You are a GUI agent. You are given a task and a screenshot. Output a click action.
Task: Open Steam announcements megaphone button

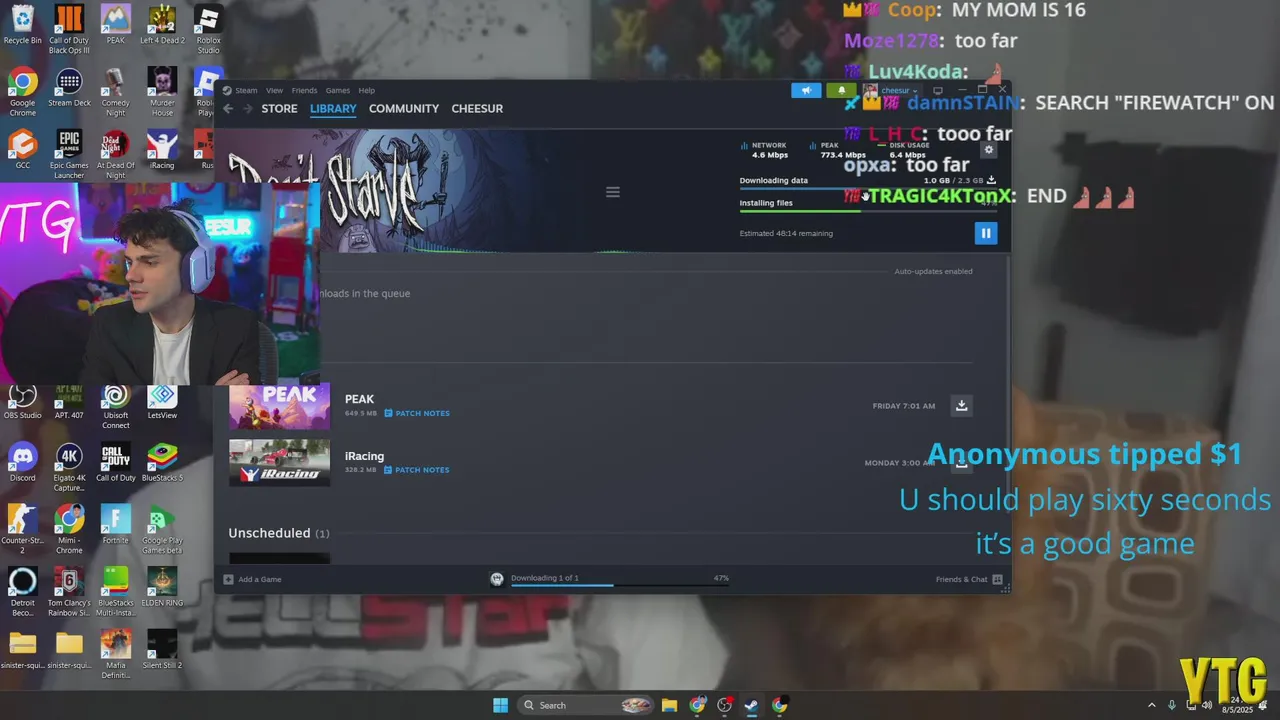[x=806, y=90]
